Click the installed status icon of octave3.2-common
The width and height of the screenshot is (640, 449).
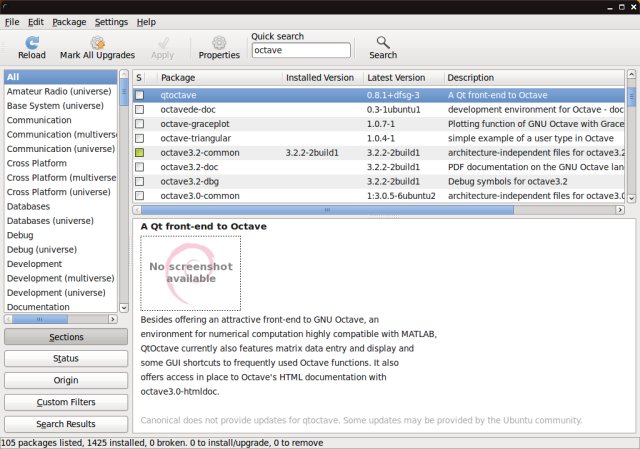[139, 153]
